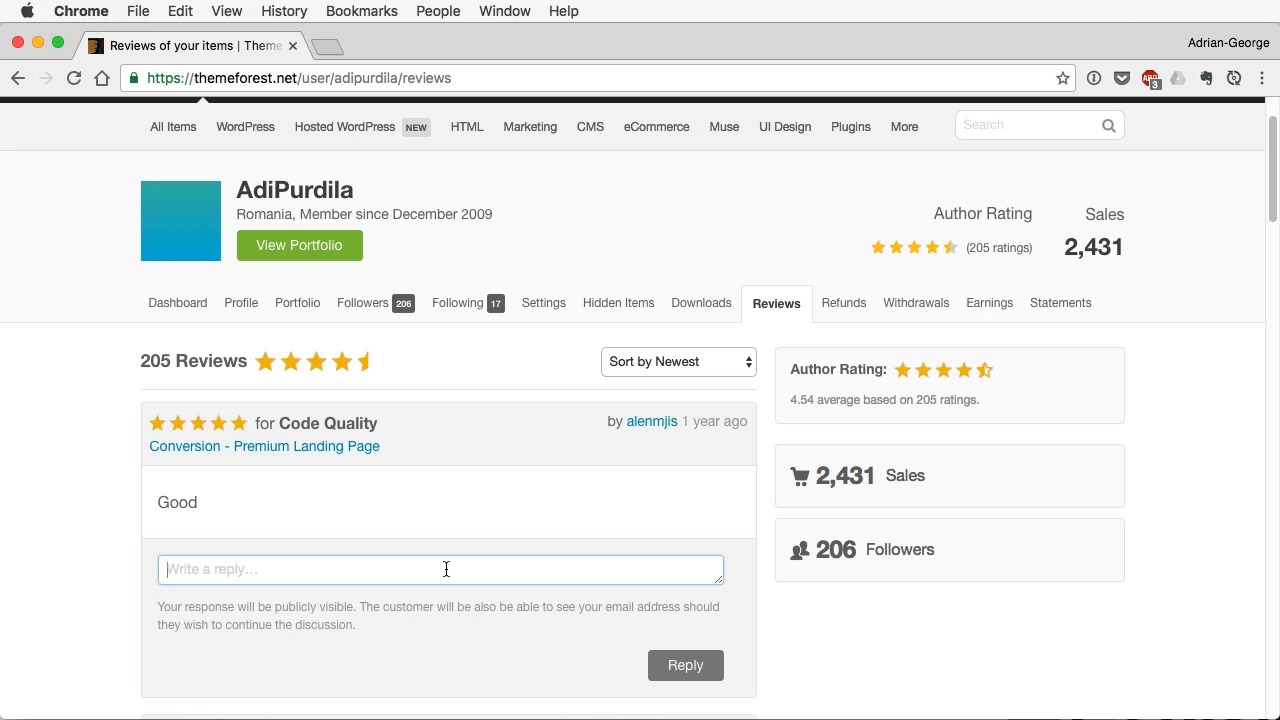Open the Adblock extension icon
The width and height of the screenshot is (1280, 720).
click(x=1150, y=79)
